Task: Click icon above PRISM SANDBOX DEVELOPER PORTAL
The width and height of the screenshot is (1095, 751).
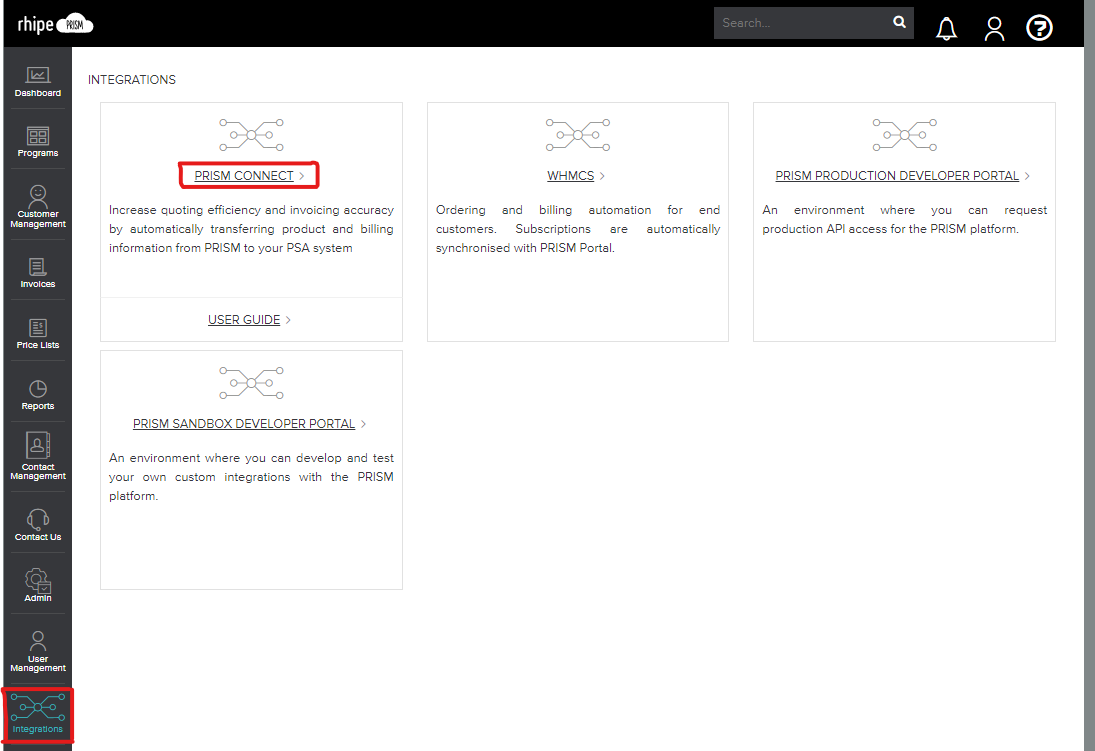Action: pos(251,383)
